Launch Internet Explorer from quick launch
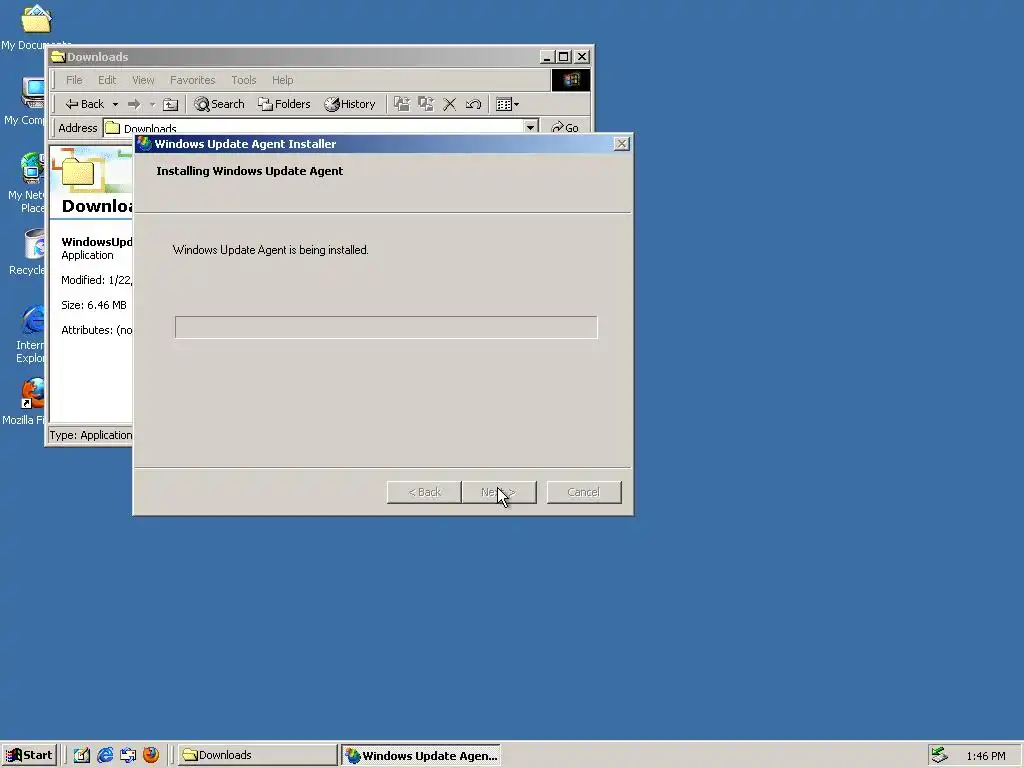 (x=105, y=755)
